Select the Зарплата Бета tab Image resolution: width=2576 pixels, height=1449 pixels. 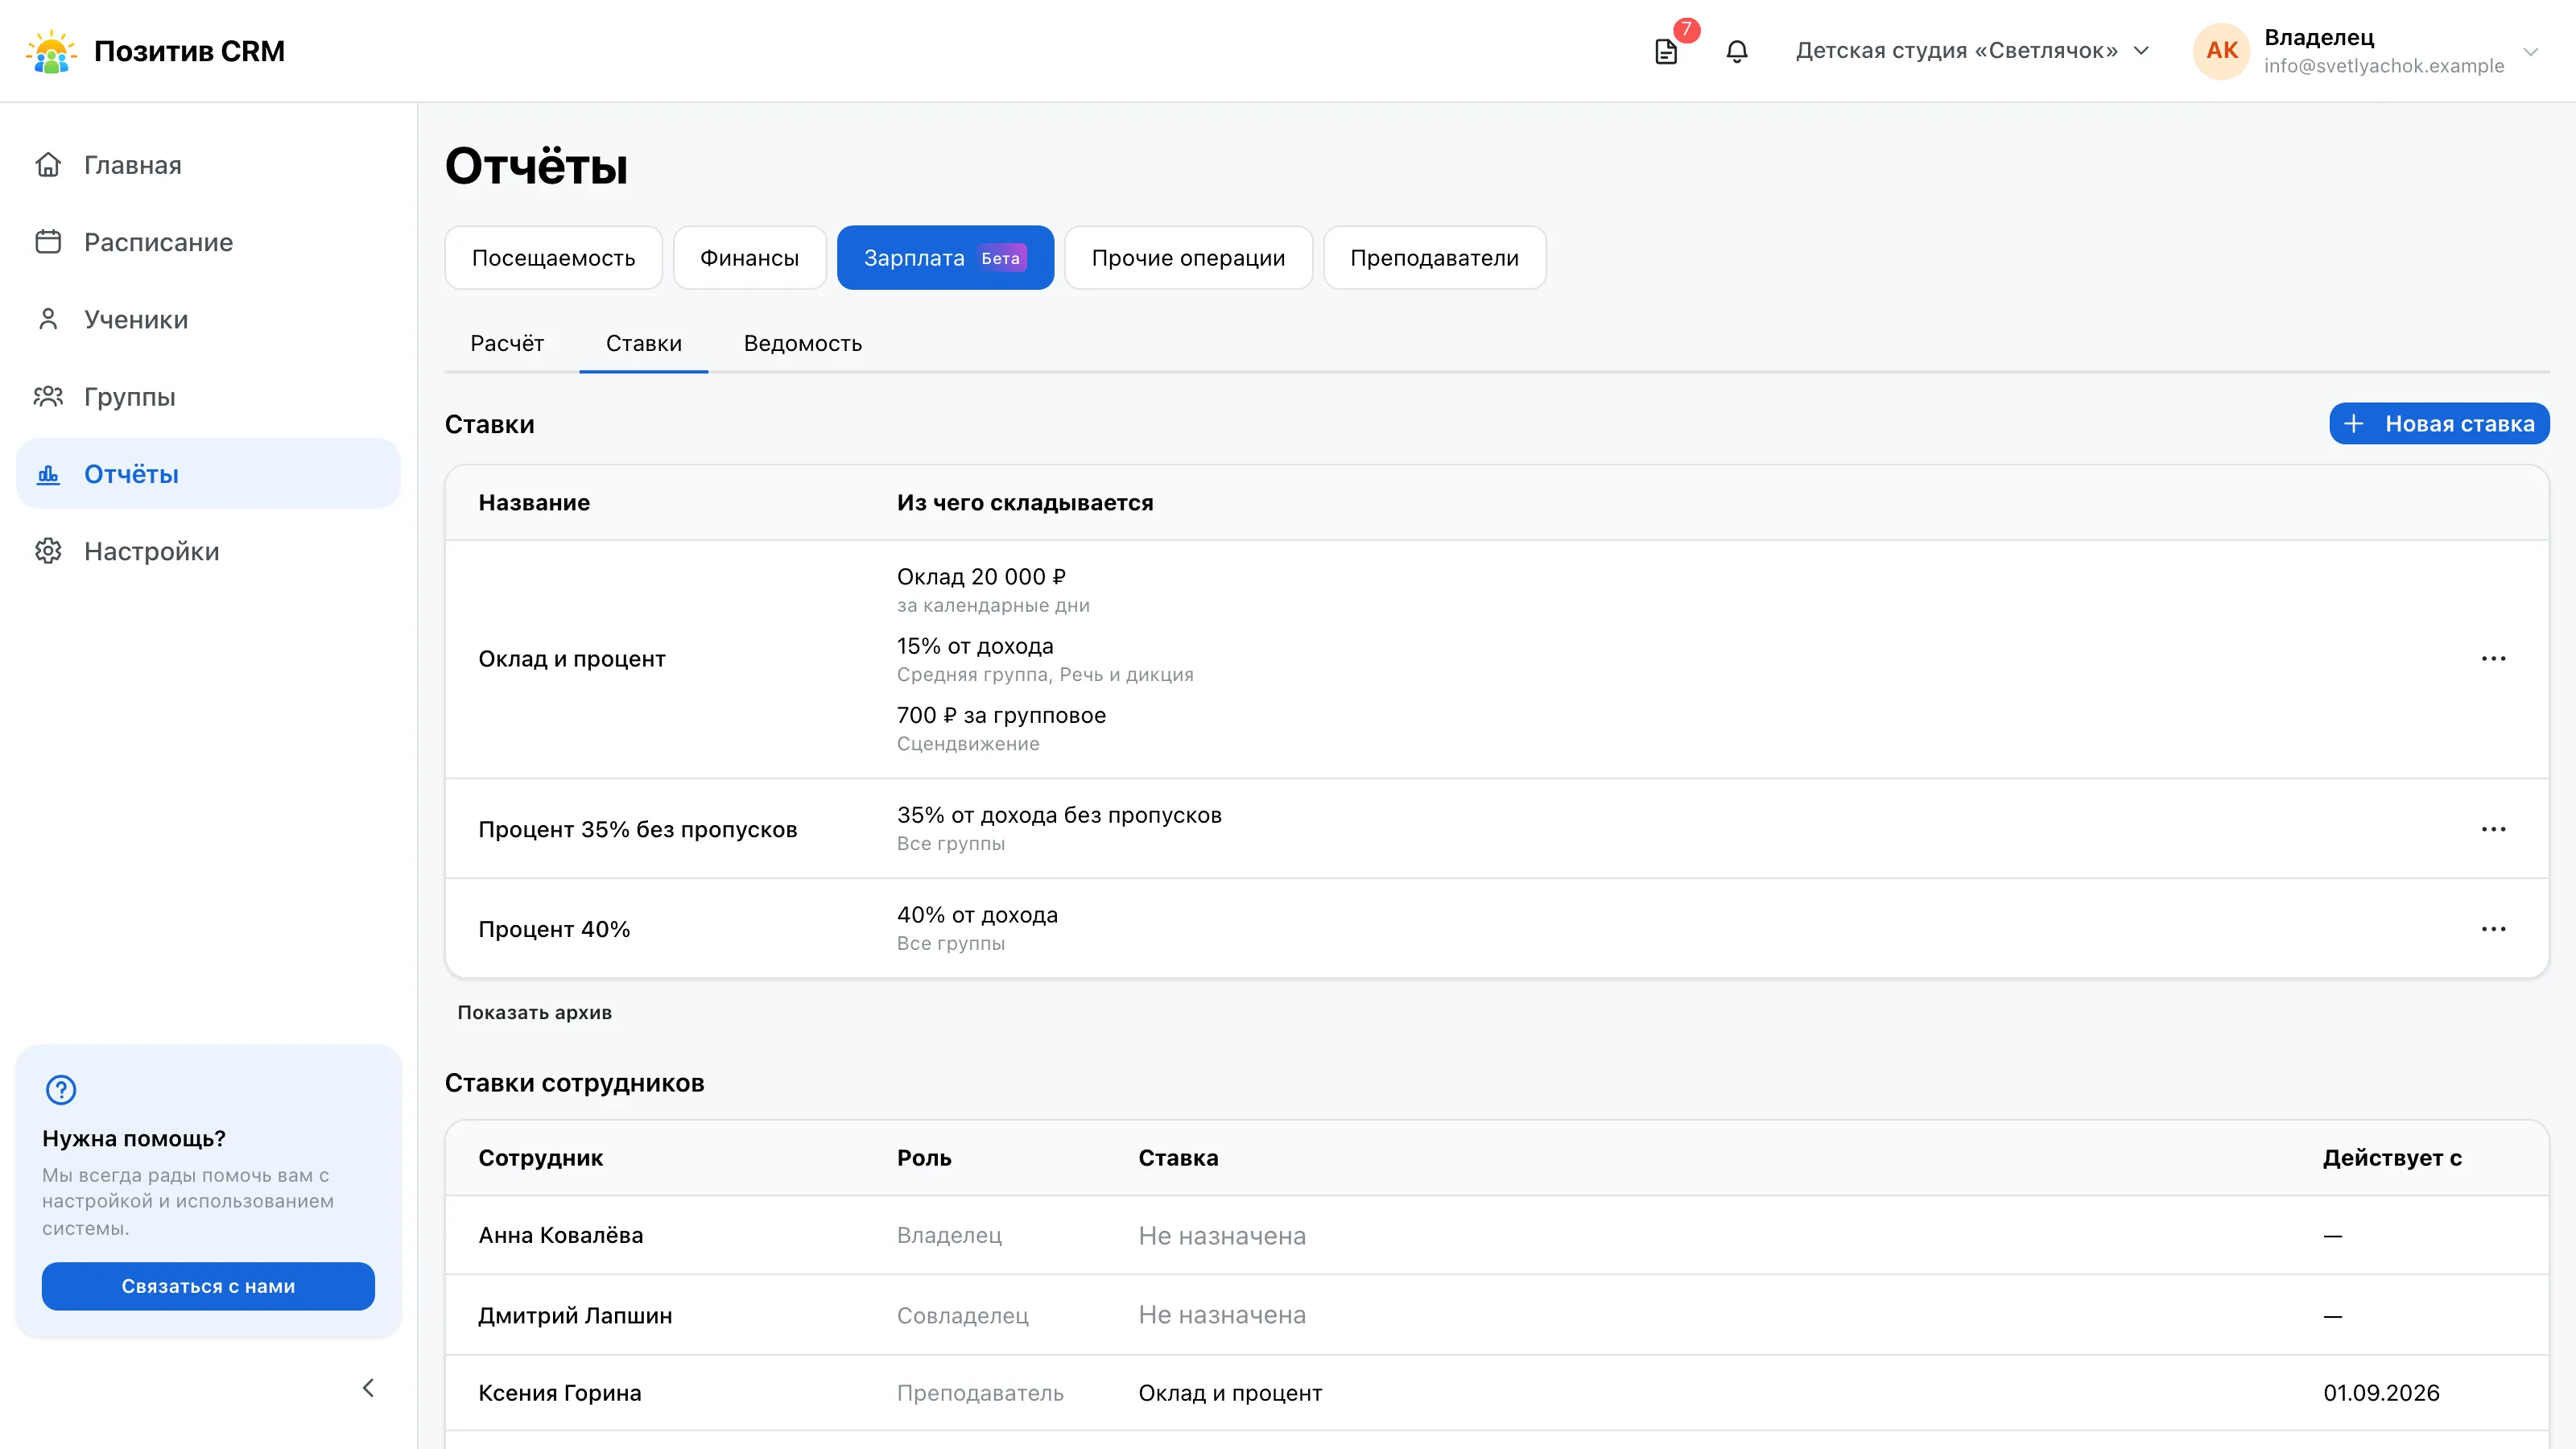945,258
